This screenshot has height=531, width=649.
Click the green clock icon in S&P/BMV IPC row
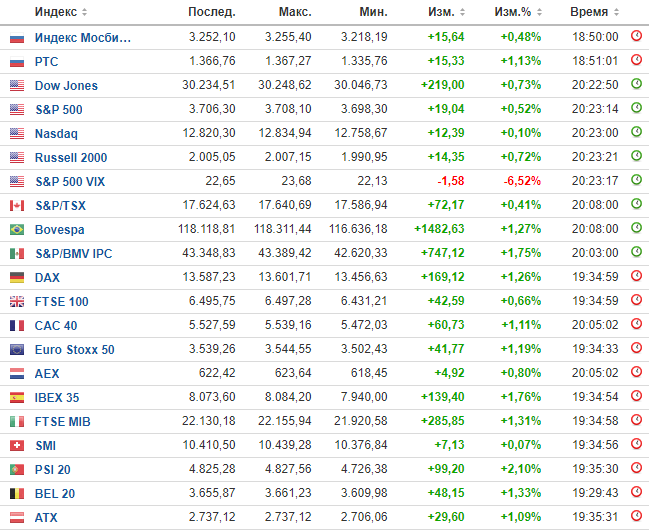pos(636,252)
